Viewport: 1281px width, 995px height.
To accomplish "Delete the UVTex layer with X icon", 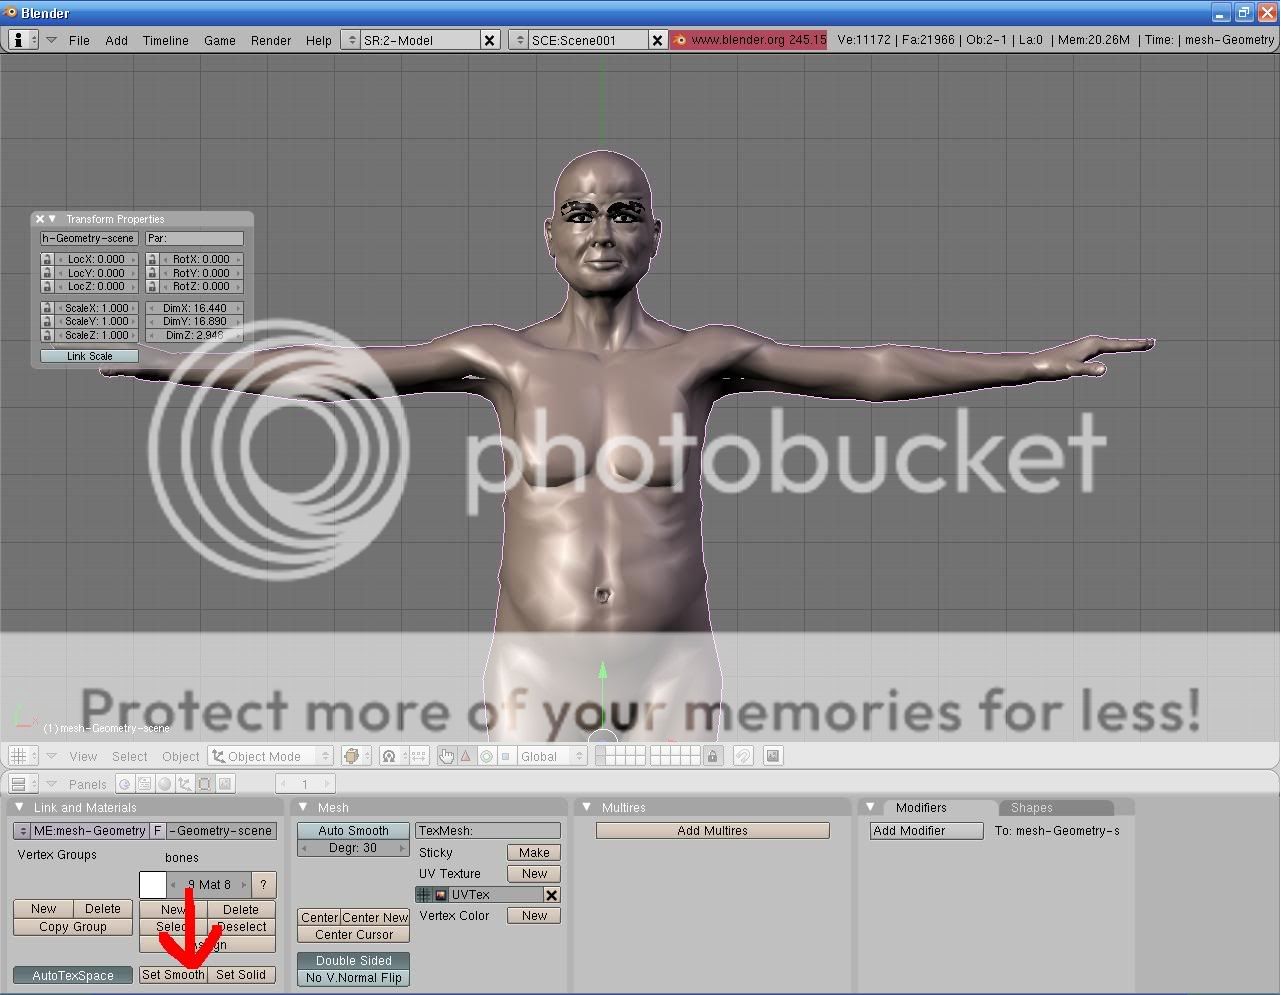I will click(x=551, y=895).
